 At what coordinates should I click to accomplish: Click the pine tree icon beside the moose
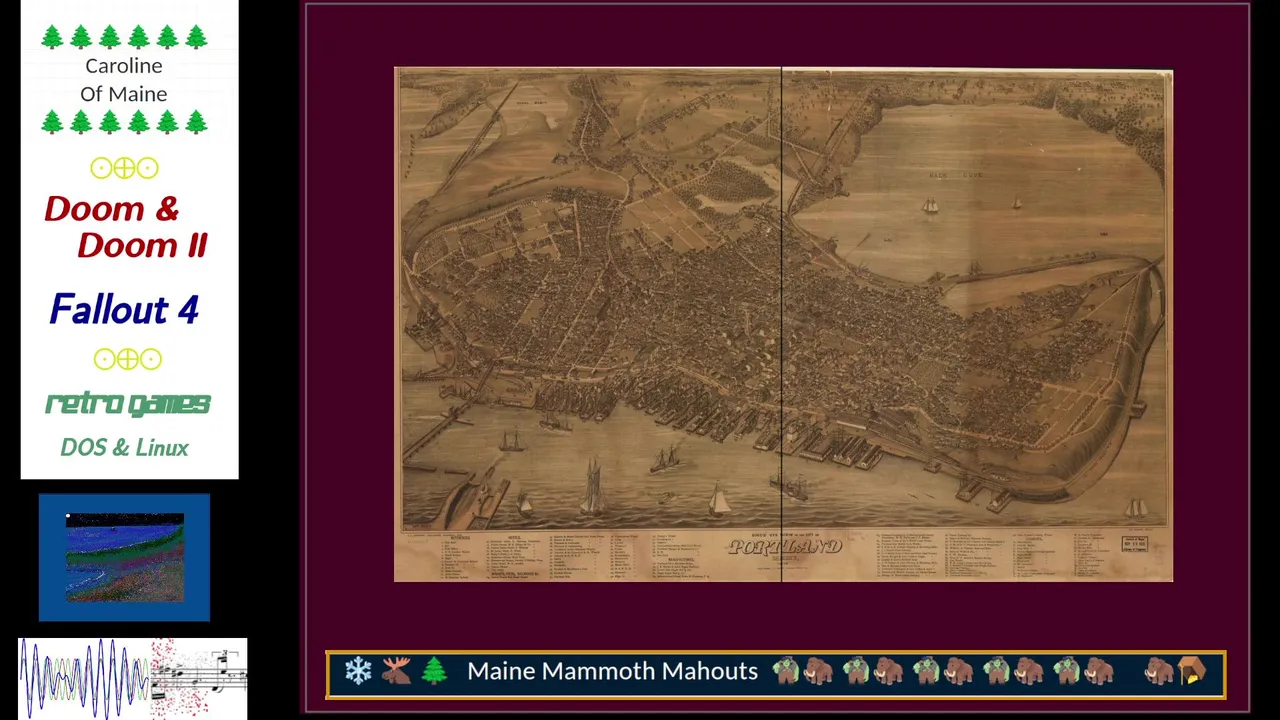(434, 671)
